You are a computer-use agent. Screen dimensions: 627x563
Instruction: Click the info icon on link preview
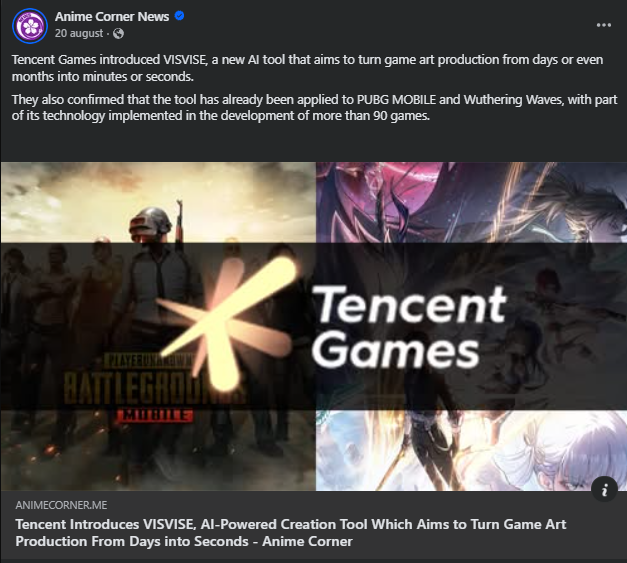pyautogui.click(x=604, y=489)
